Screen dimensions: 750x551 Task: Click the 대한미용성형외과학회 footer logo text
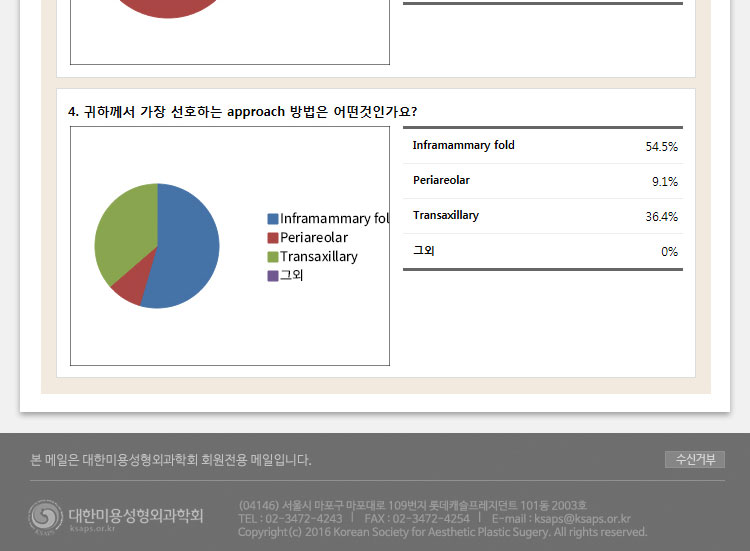point(135,516)
